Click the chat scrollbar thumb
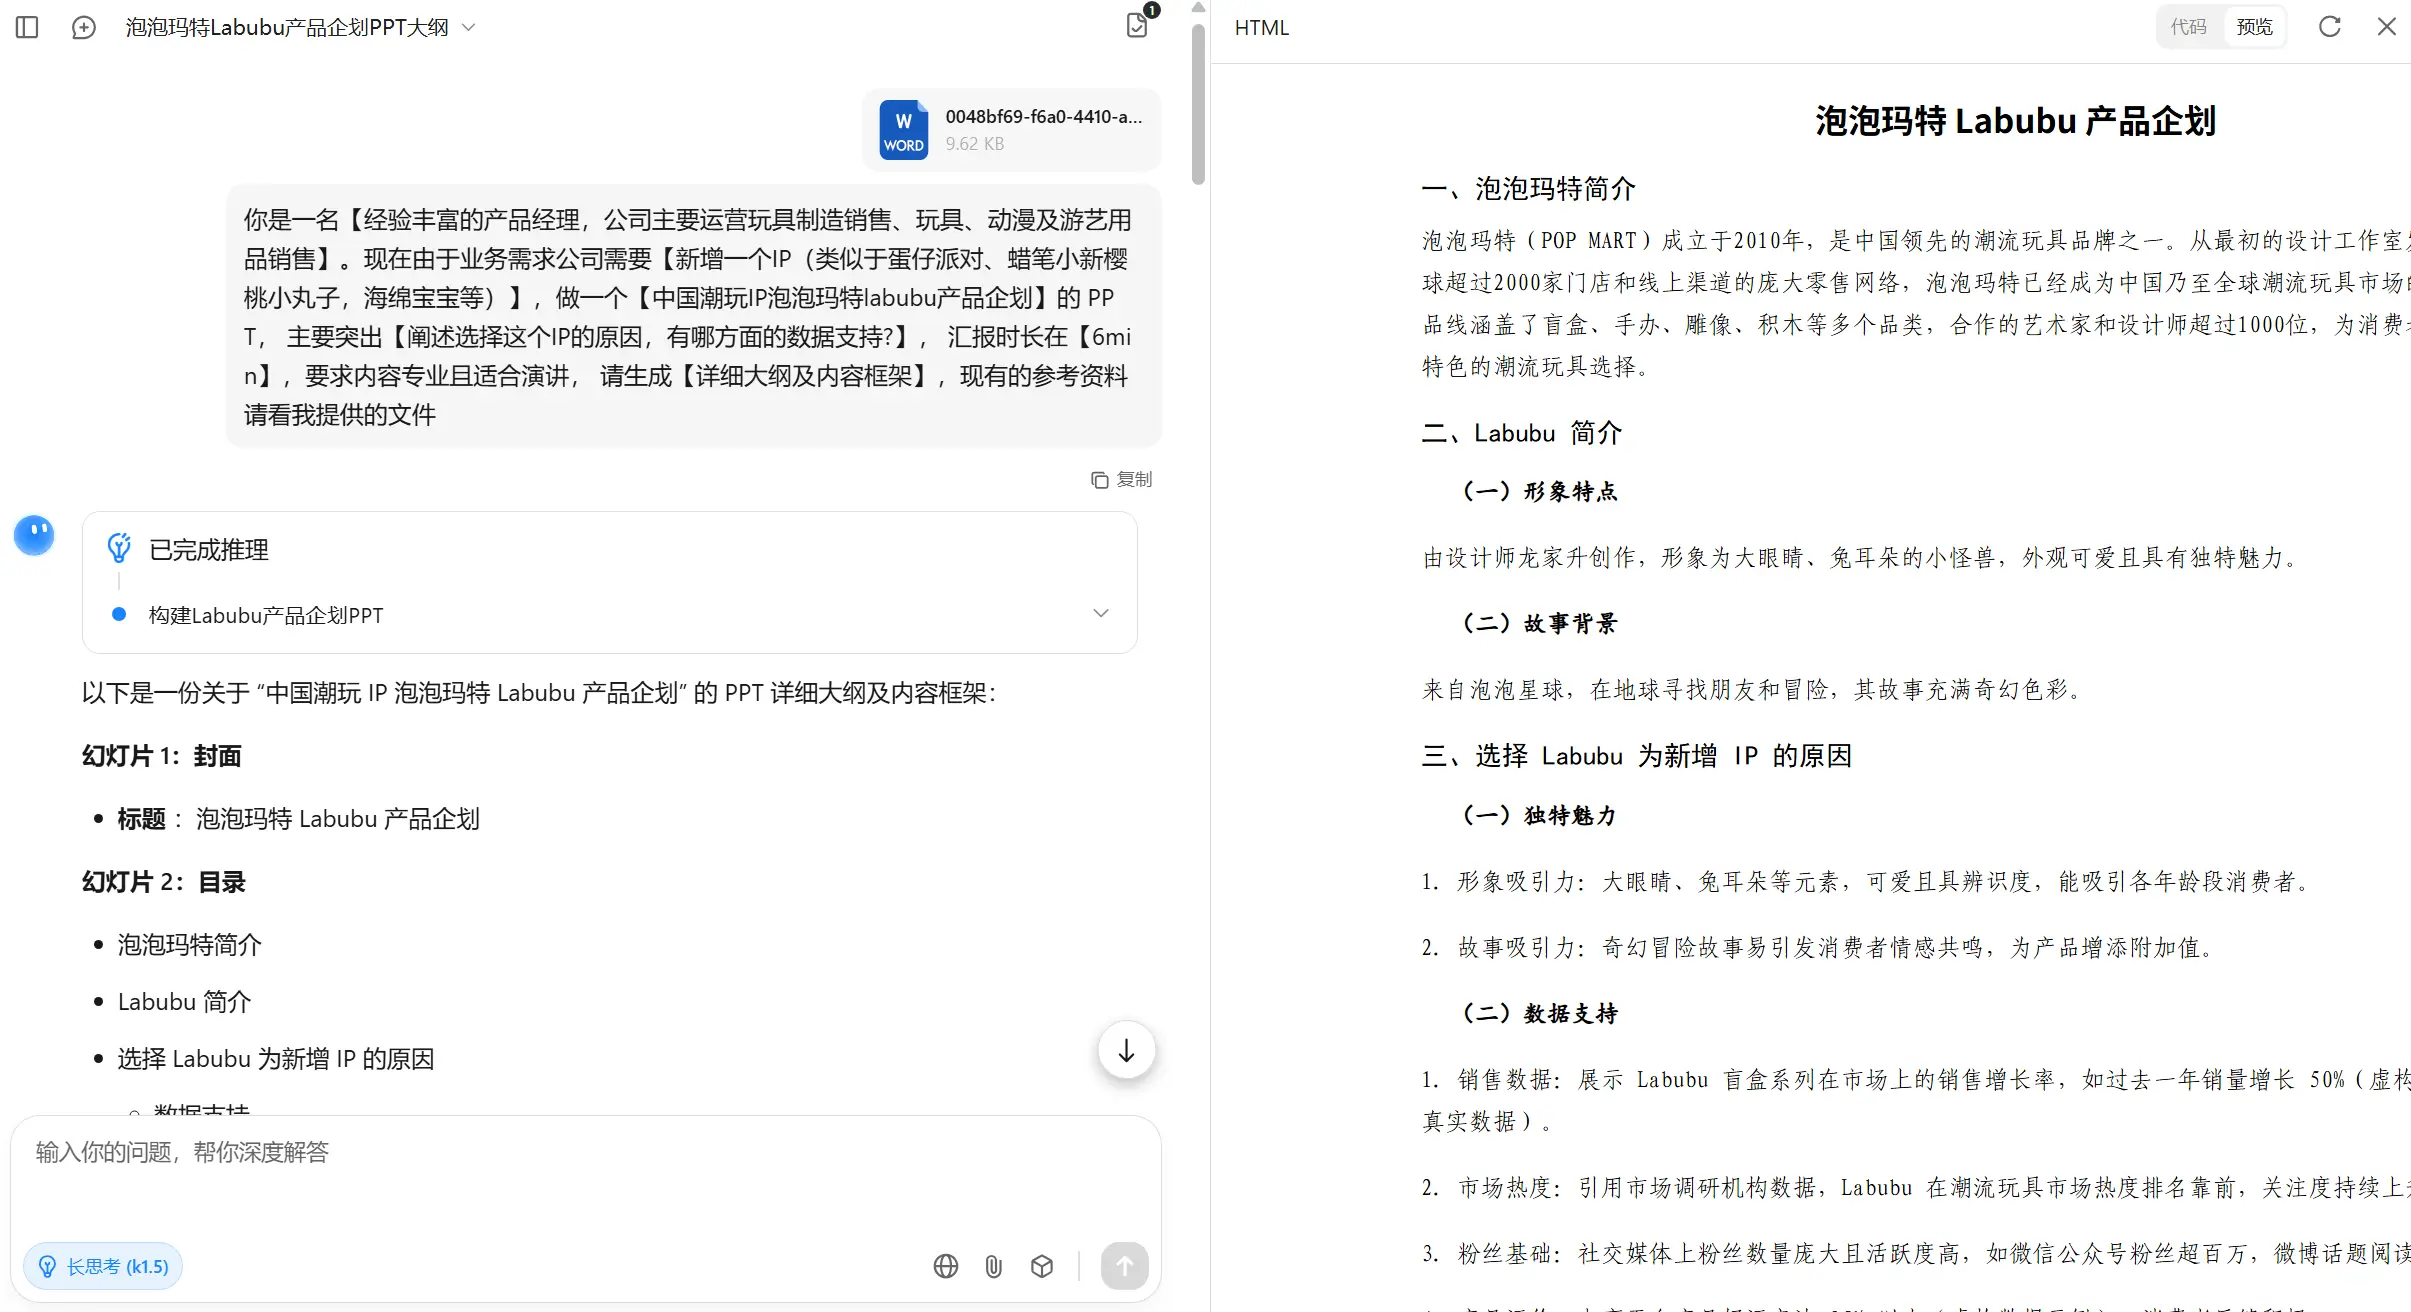This screenshot has width=2411, height=1312. pyautogui.click(x=1198, y=105)
